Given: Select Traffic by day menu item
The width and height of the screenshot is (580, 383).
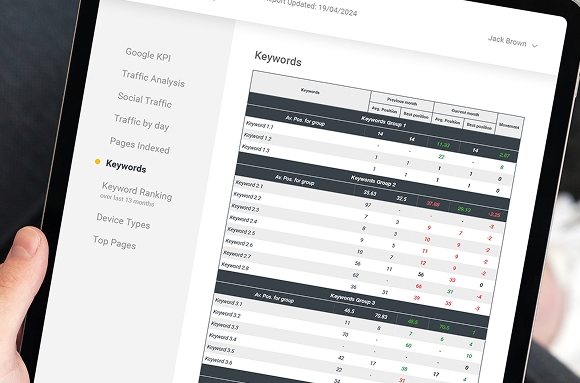Looking at the screenshot, I should click(x=142, y=122).
